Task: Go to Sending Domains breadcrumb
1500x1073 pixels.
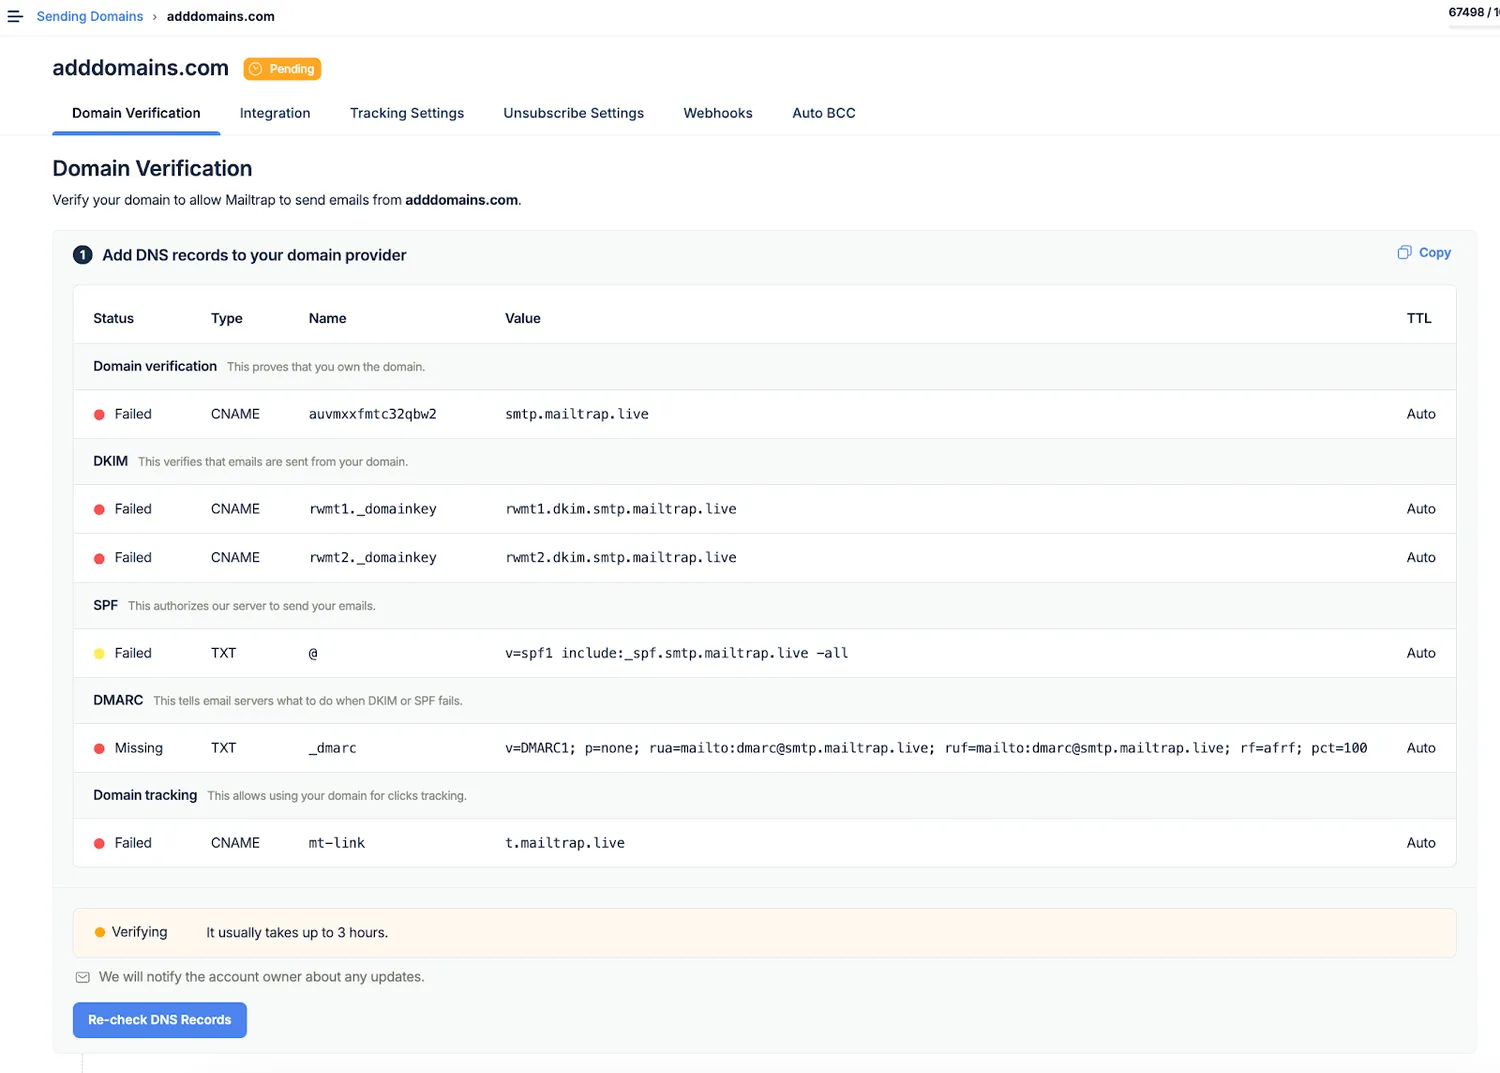Action: pos(90,16)
